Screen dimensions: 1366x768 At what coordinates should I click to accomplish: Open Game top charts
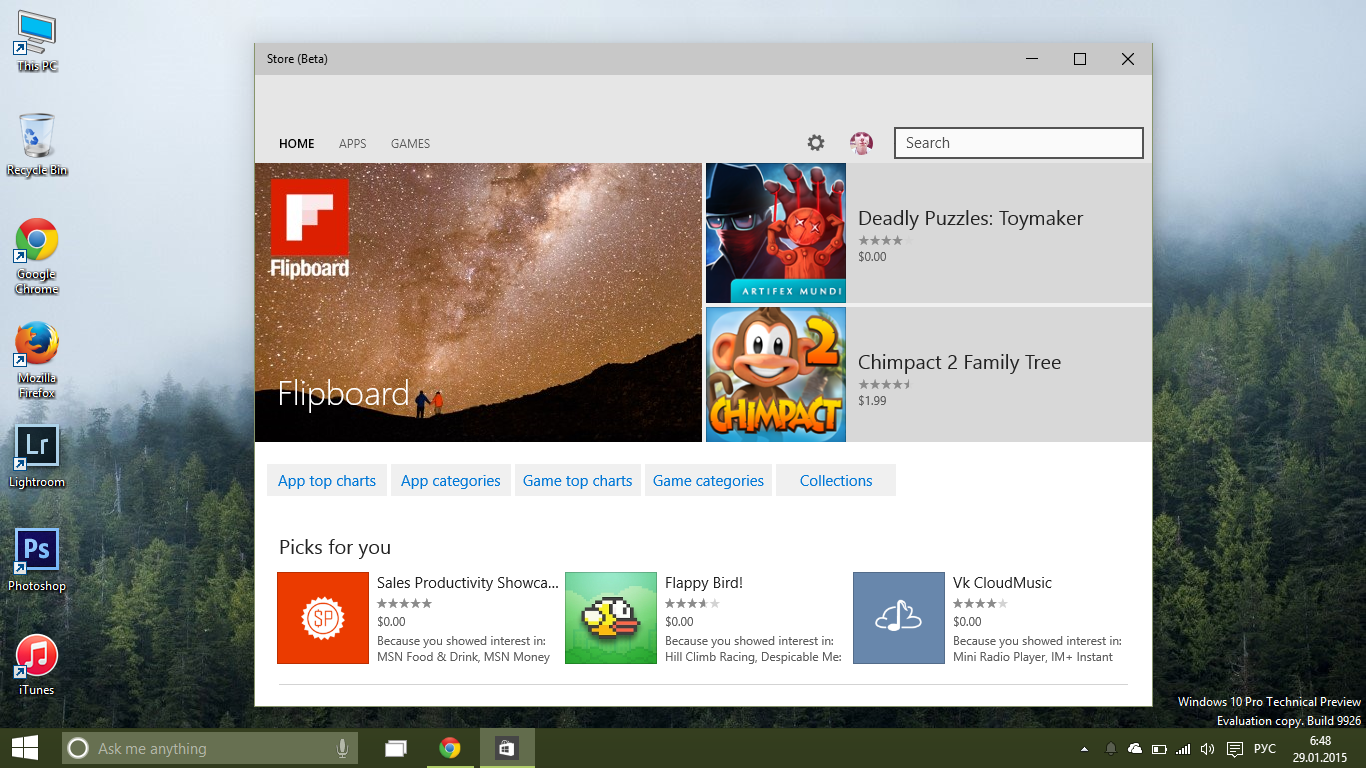[x=578, y=480]
